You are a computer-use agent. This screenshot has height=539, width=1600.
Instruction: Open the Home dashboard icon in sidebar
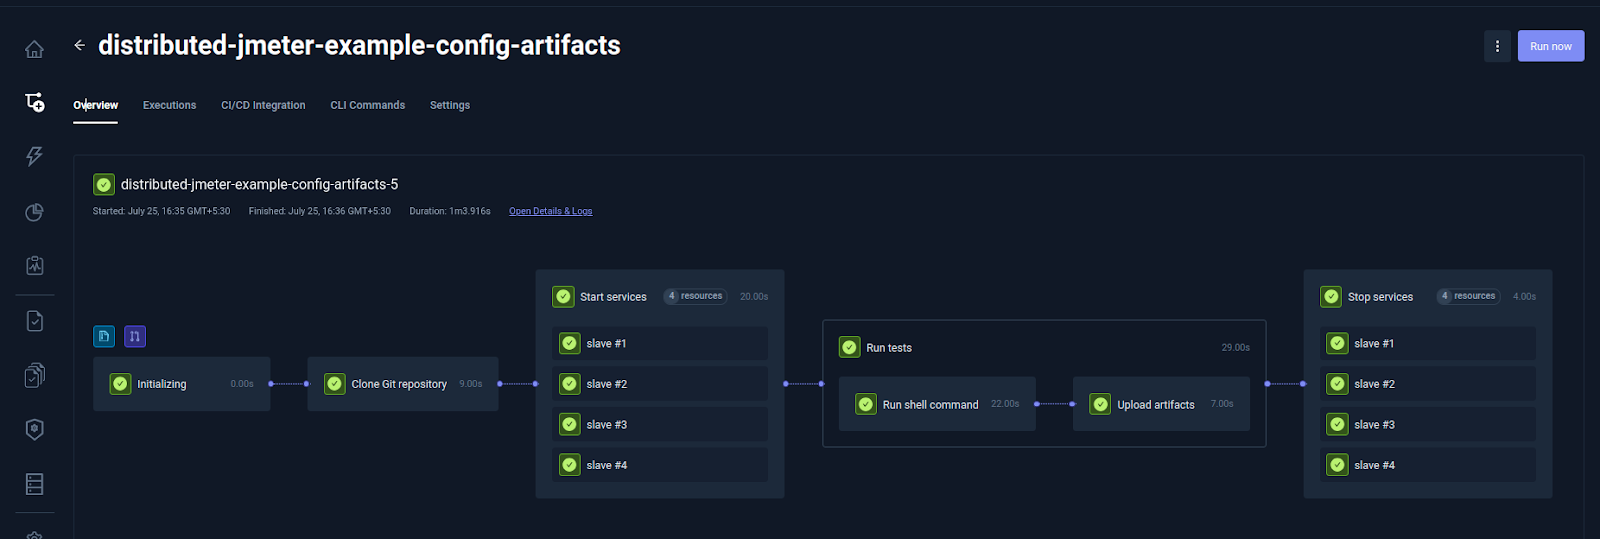[34, 49]
